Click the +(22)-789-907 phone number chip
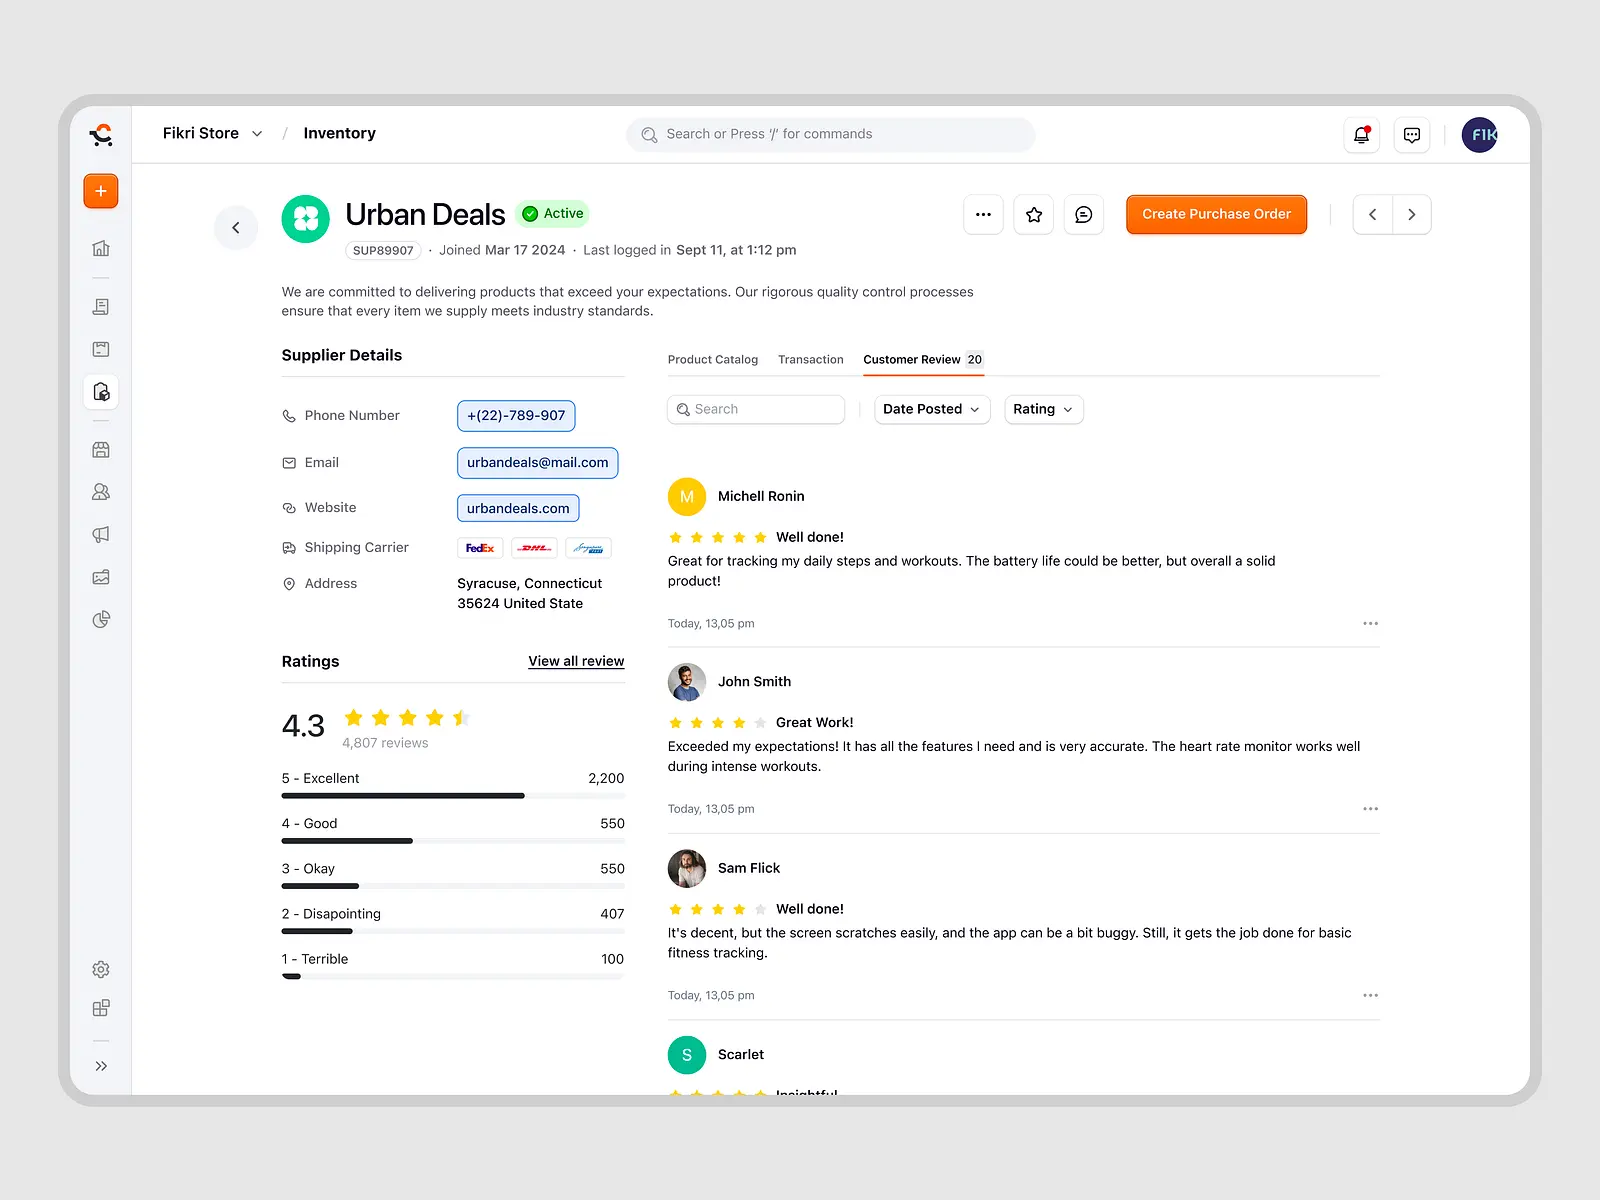Viewport: 1600px width, 1200px height. [x=516, y=416]
